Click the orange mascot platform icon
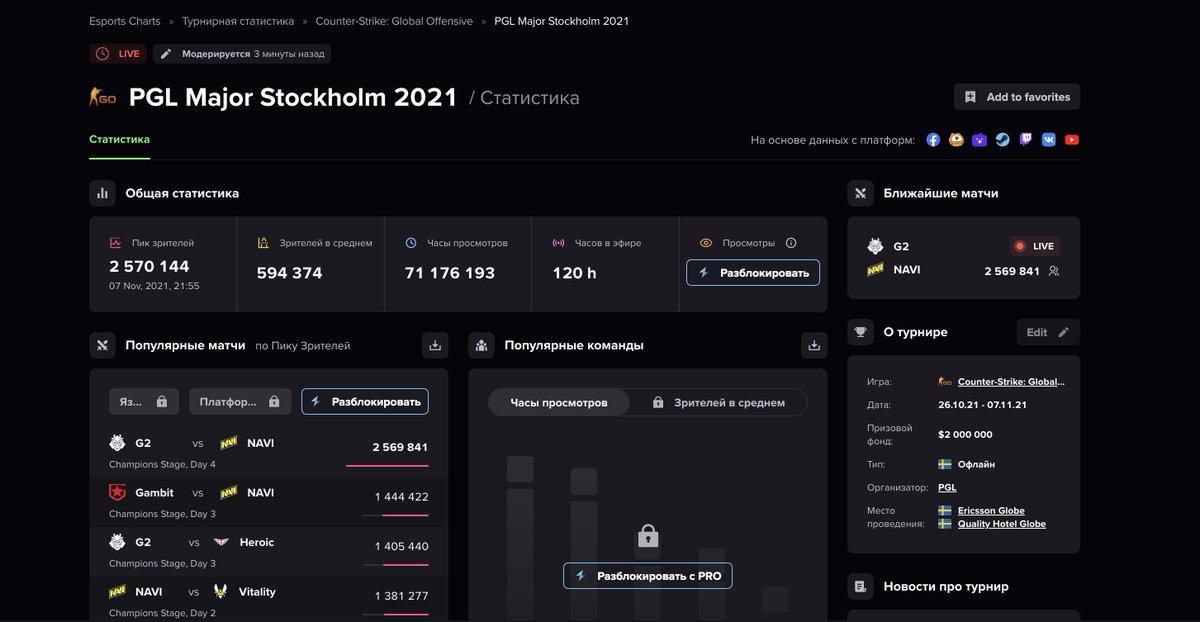The image size is (1200, 622). click(x=956, y=140)
